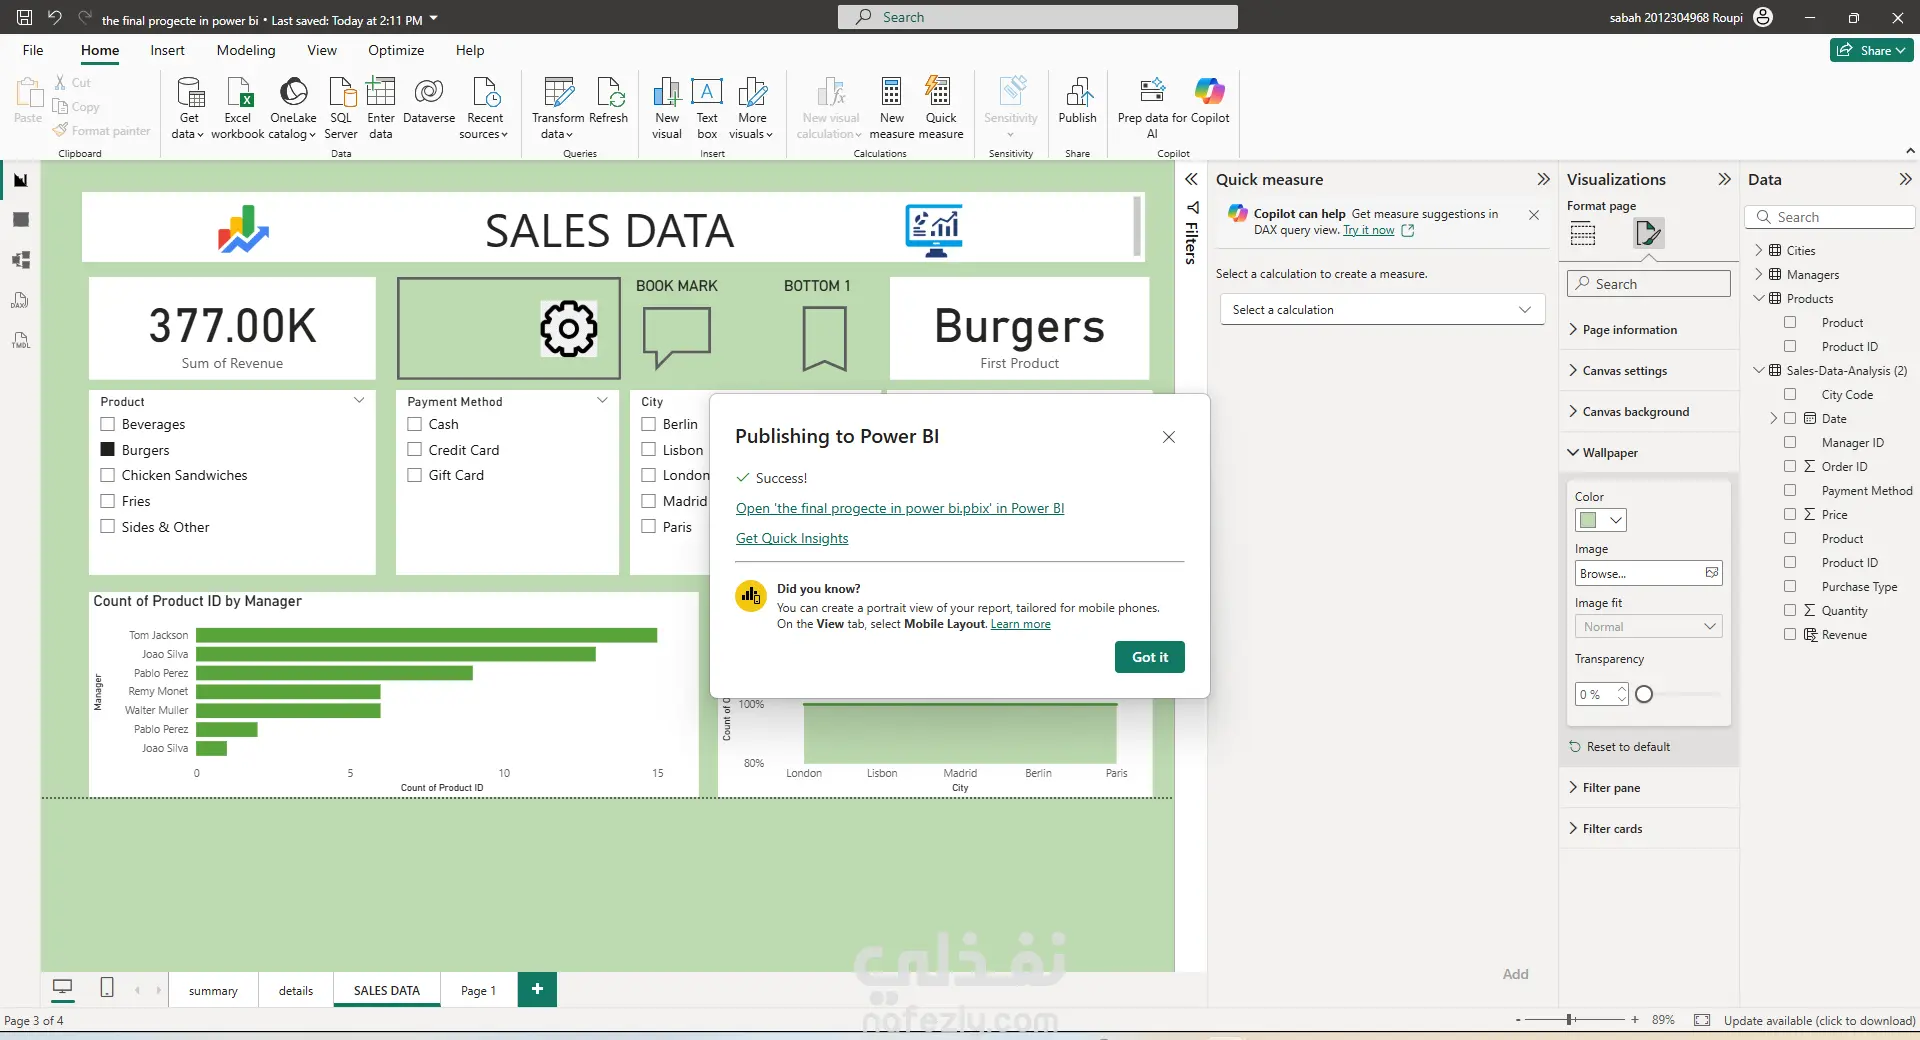Switch to Table view in left sidebar
This screenshot has height=1040, width=1920.
(21, 220)
